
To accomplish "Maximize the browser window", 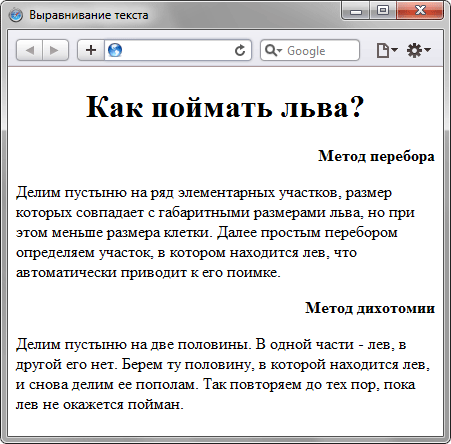I will tap(383, 11).
